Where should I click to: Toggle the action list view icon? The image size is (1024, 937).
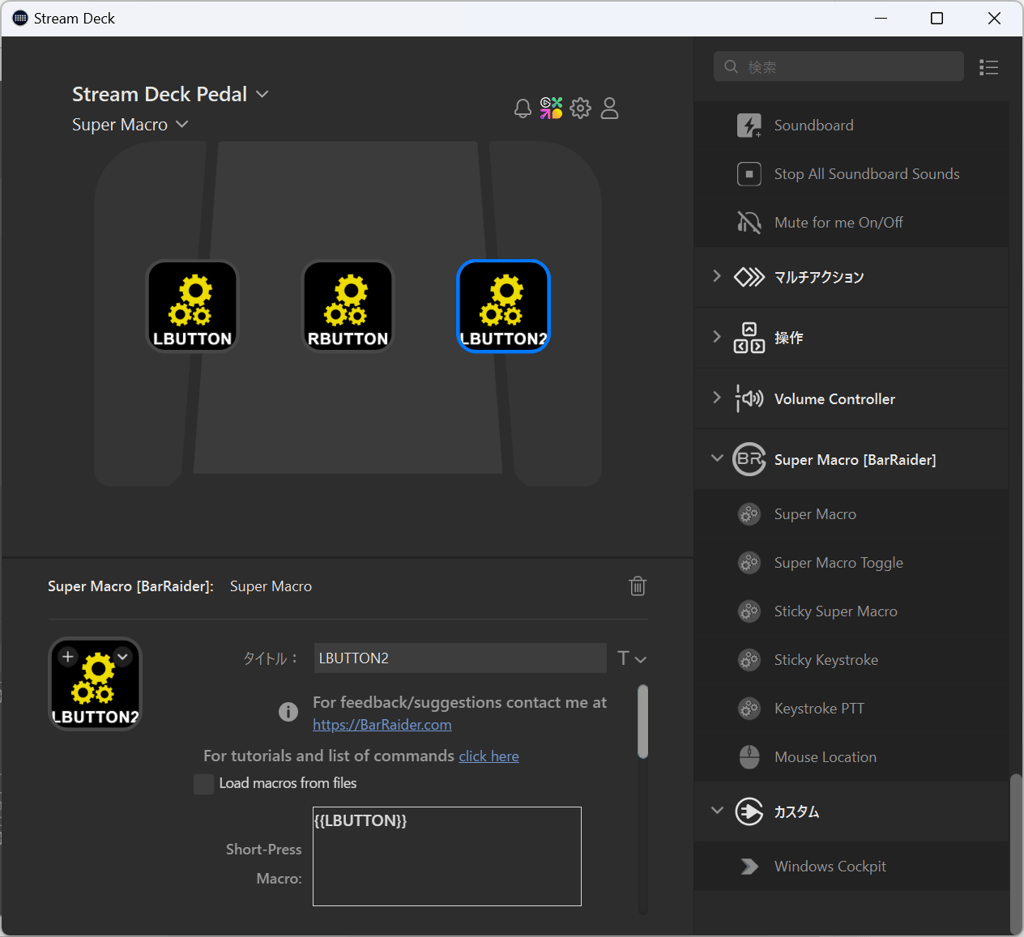tap(988, 67)
